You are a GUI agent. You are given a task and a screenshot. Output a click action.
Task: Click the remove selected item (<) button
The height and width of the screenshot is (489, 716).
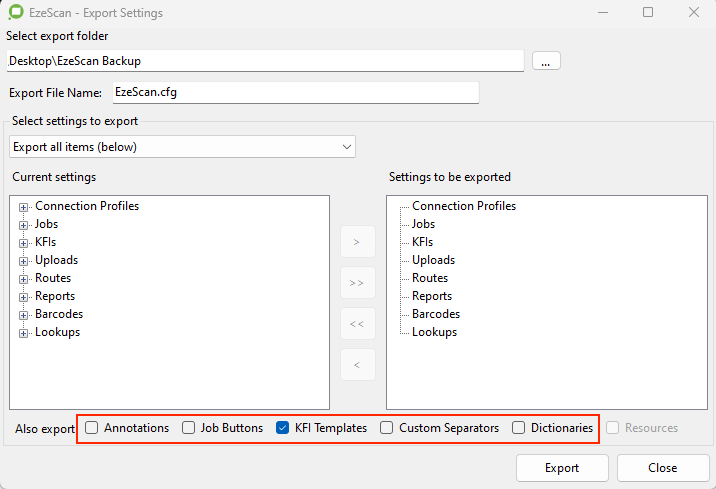coord(358,365)
